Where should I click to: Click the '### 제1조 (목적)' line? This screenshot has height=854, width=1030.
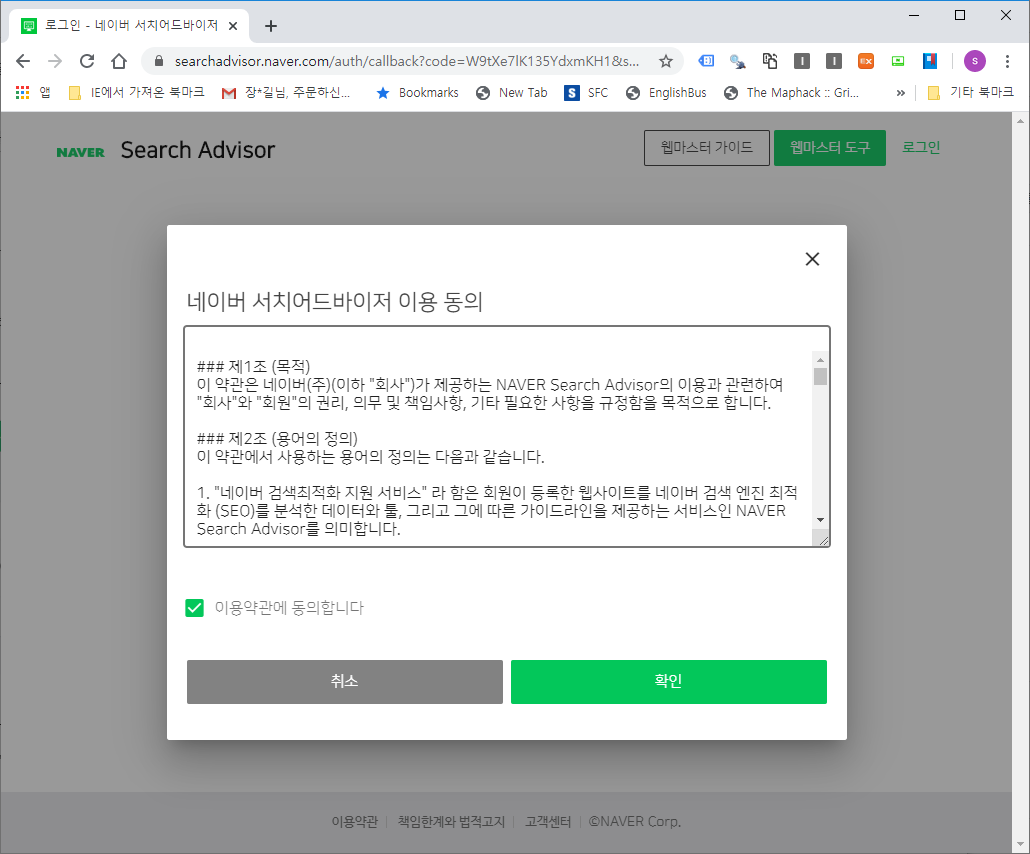[x=254, y=366]
